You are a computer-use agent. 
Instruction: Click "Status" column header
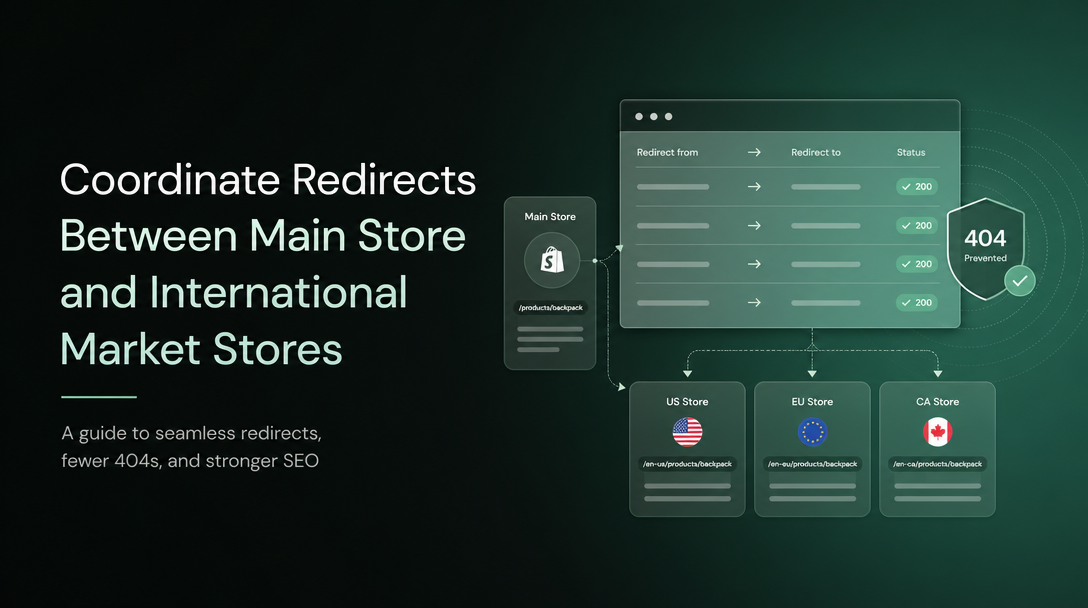tap(910, 152)
